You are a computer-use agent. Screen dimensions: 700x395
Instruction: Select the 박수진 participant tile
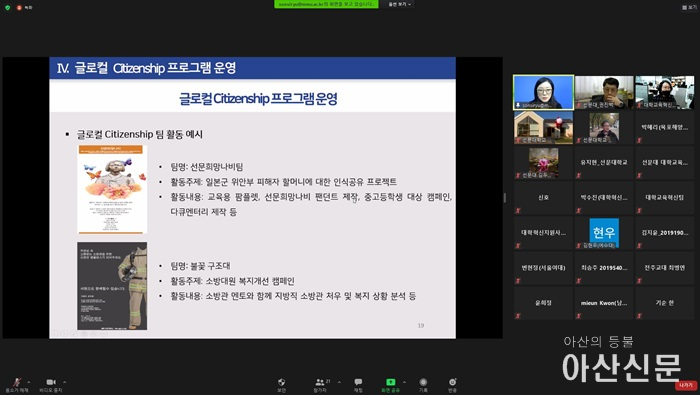tap(604, 198)
